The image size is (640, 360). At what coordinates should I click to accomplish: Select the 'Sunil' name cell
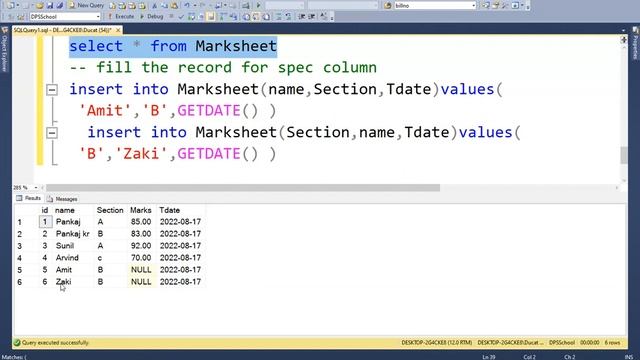click(x=65, y=246)
